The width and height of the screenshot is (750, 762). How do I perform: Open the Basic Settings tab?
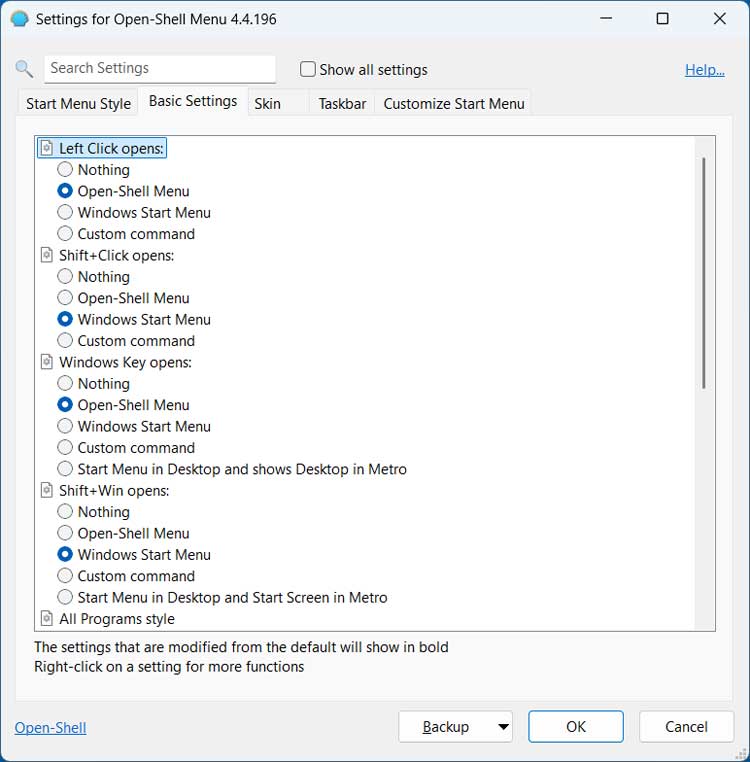click(x=193, y=101)
